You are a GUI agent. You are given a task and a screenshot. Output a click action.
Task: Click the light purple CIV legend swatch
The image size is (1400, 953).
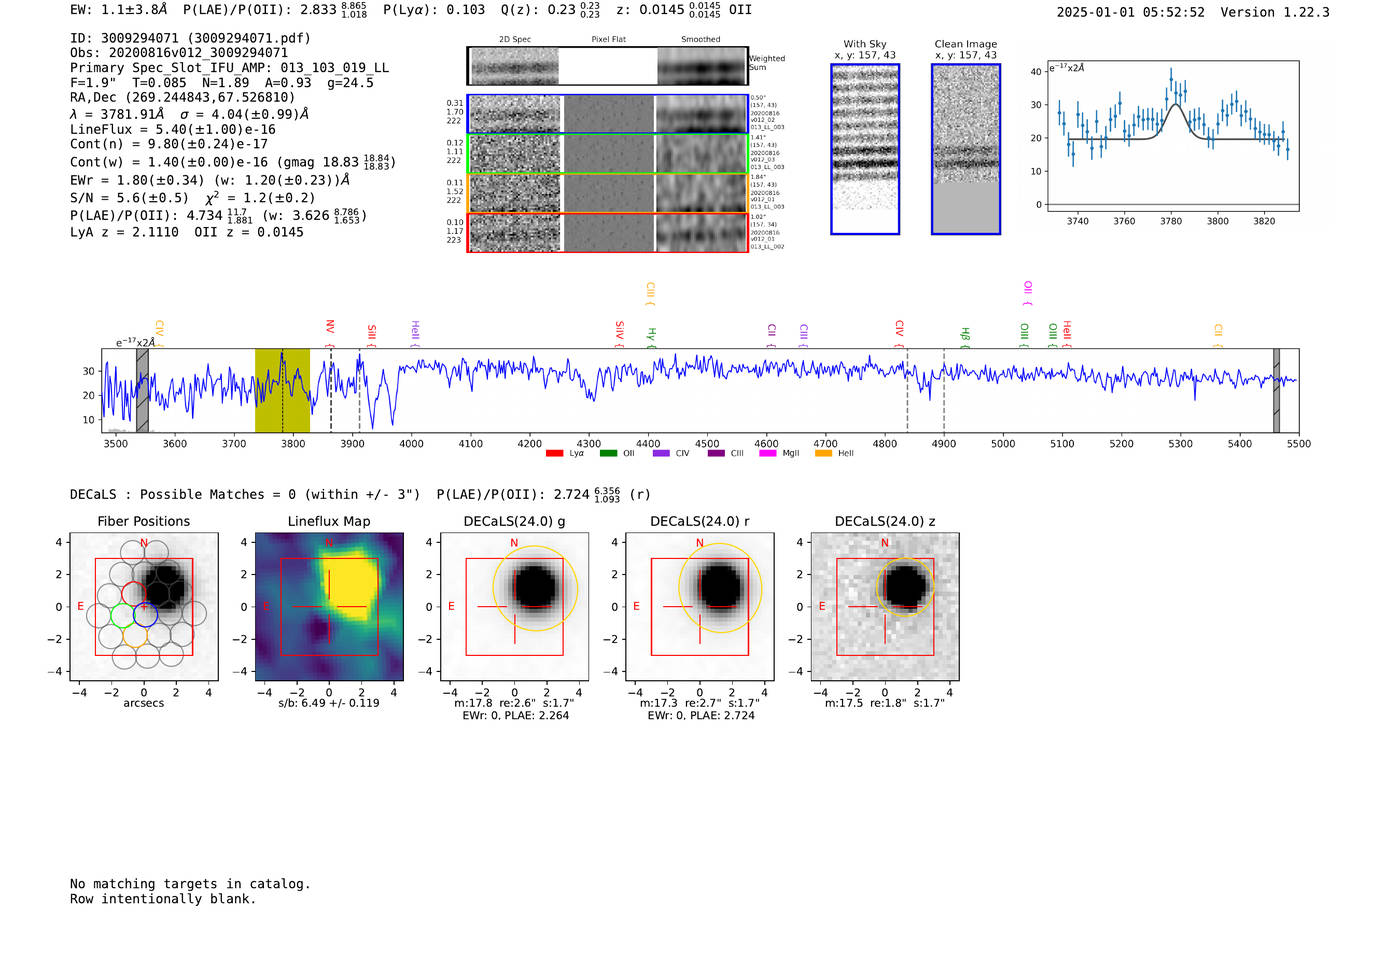pyautogui.click(x=661, y=454)
